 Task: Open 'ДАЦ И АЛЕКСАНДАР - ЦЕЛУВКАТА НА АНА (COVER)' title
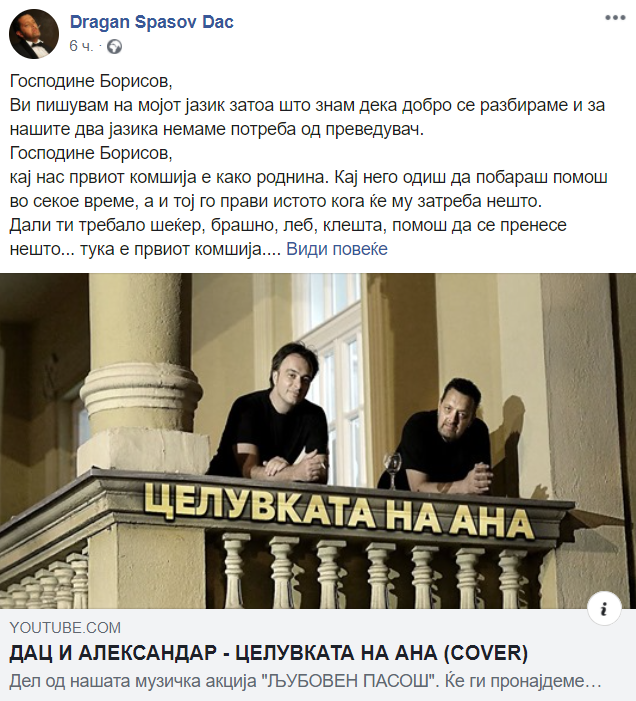point(269,653)
